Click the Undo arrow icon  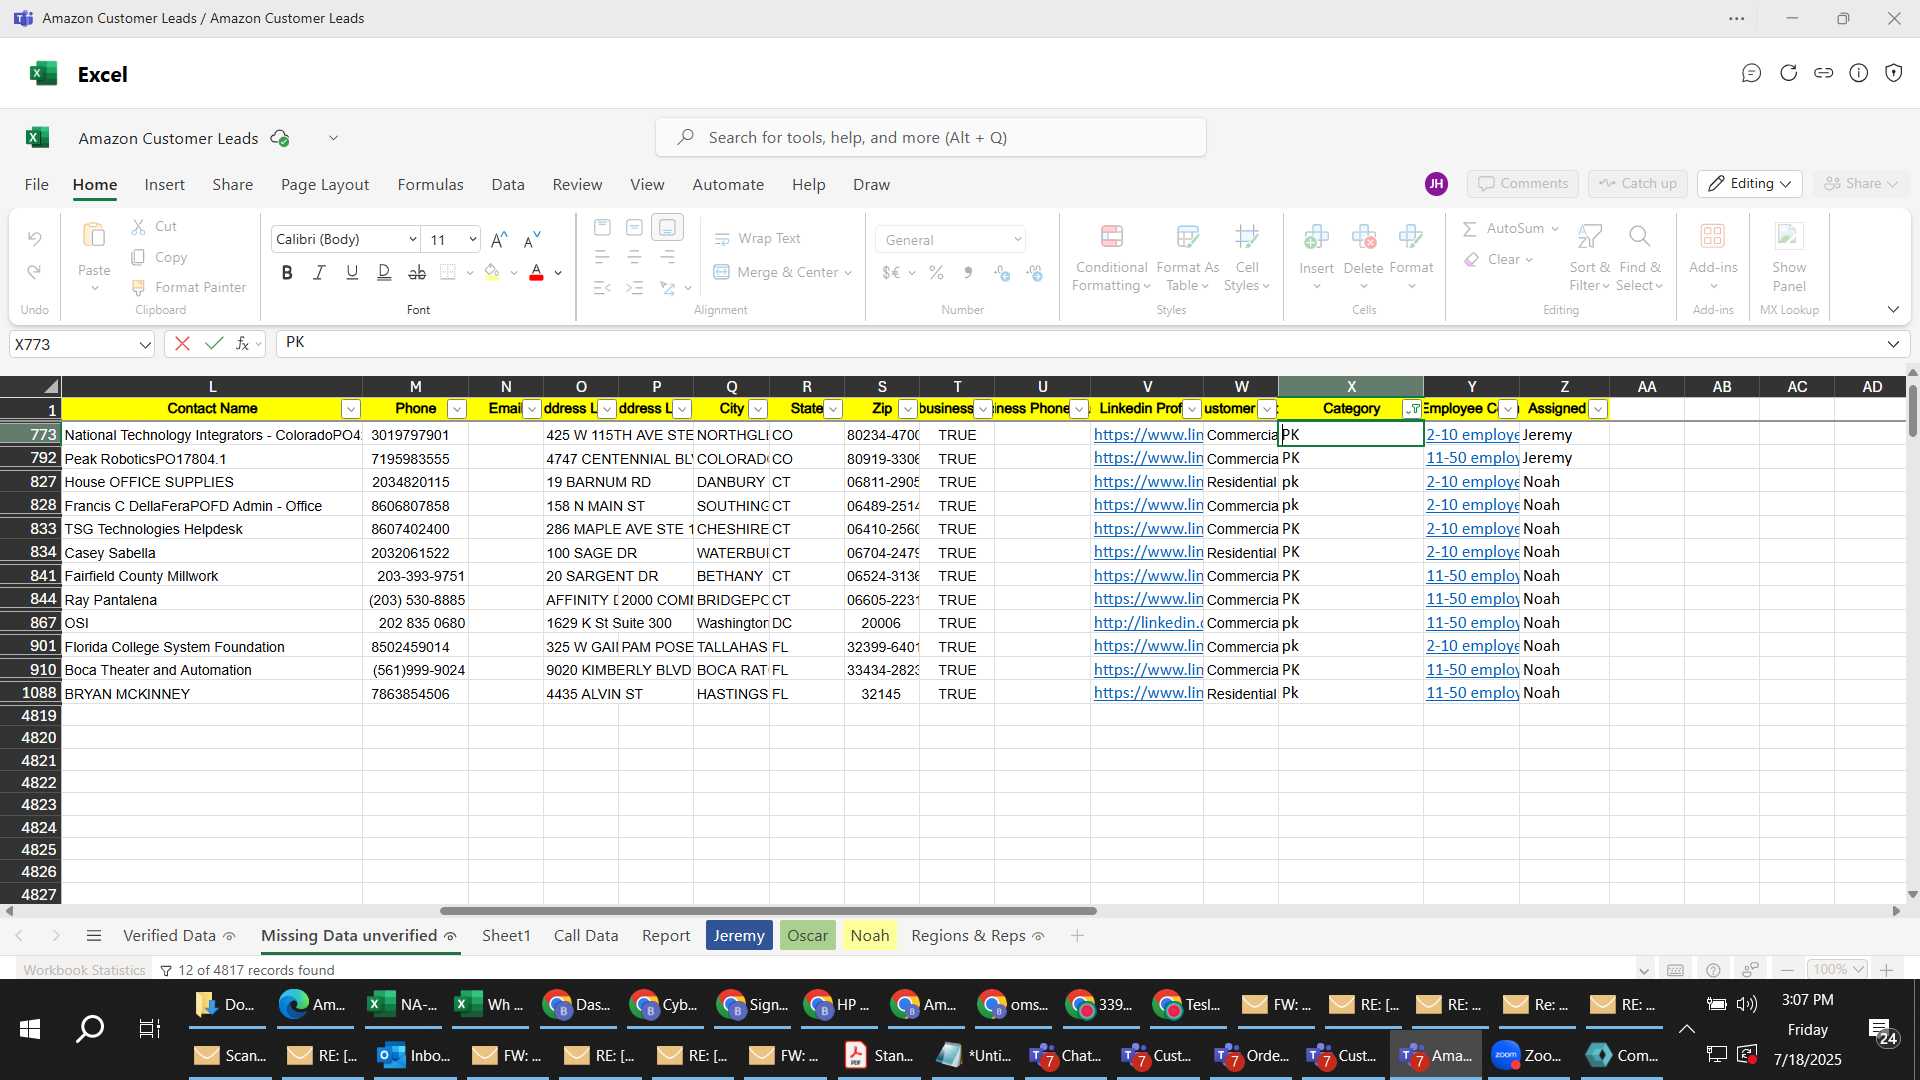pos(34,238)
